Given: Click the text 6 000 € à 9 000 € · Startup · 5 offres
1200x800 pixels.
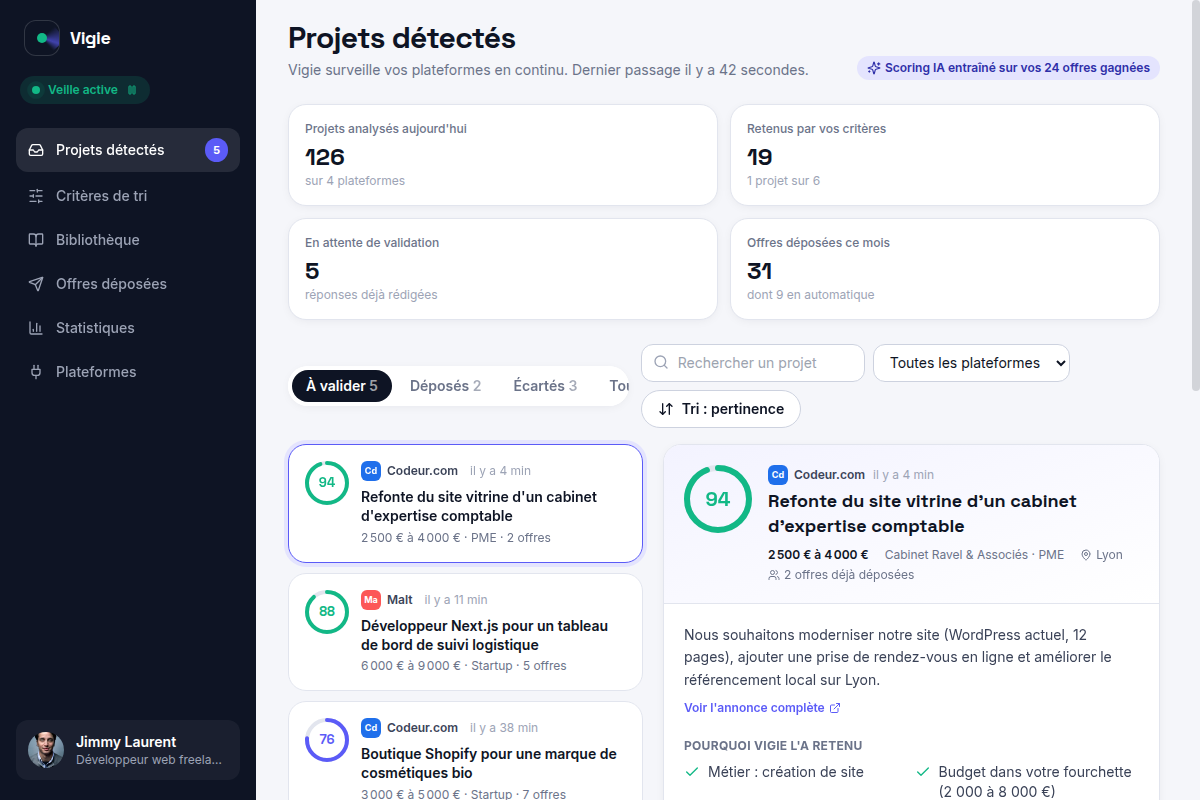Looking at the screenshot, I should click(x=464, y=666).
